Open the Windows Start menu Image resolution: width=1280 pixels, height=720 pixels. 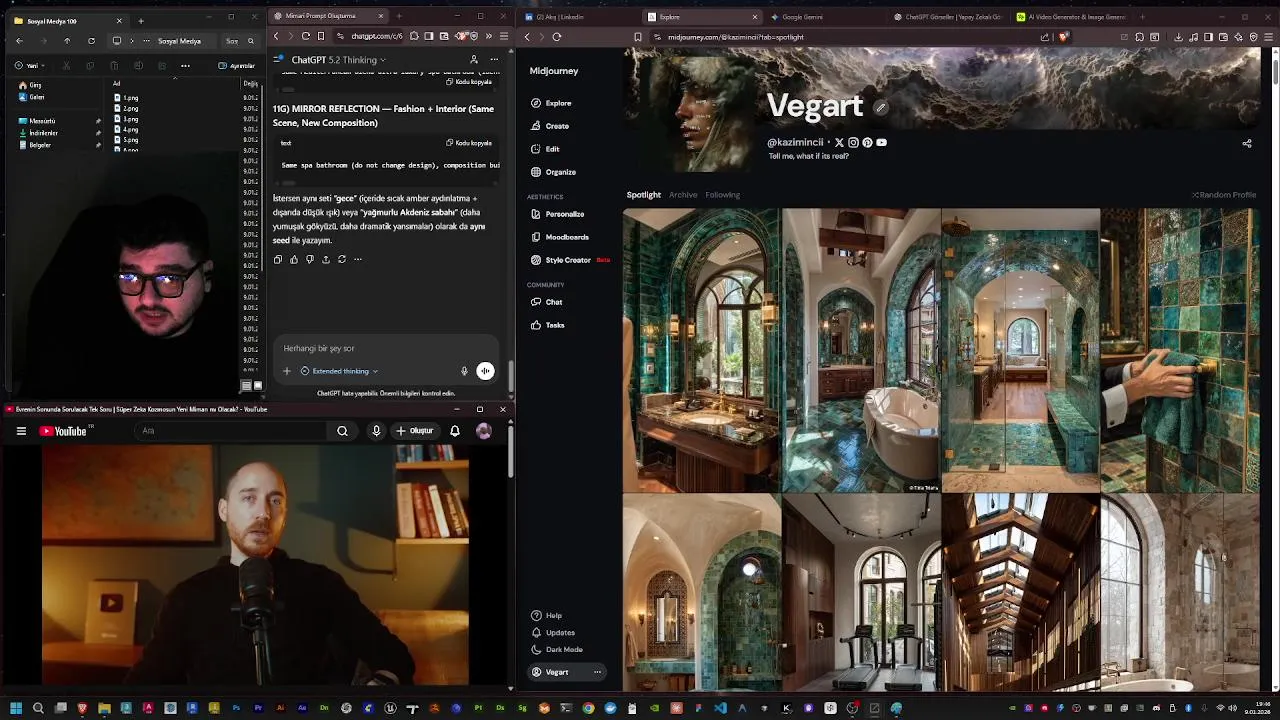pos(16,708)
